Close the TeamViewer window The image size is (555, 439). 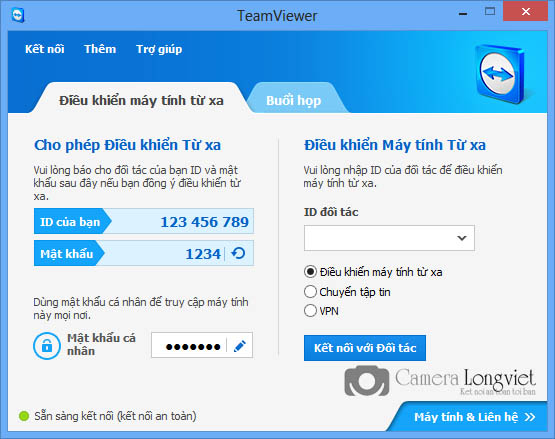tap(526, 11)
